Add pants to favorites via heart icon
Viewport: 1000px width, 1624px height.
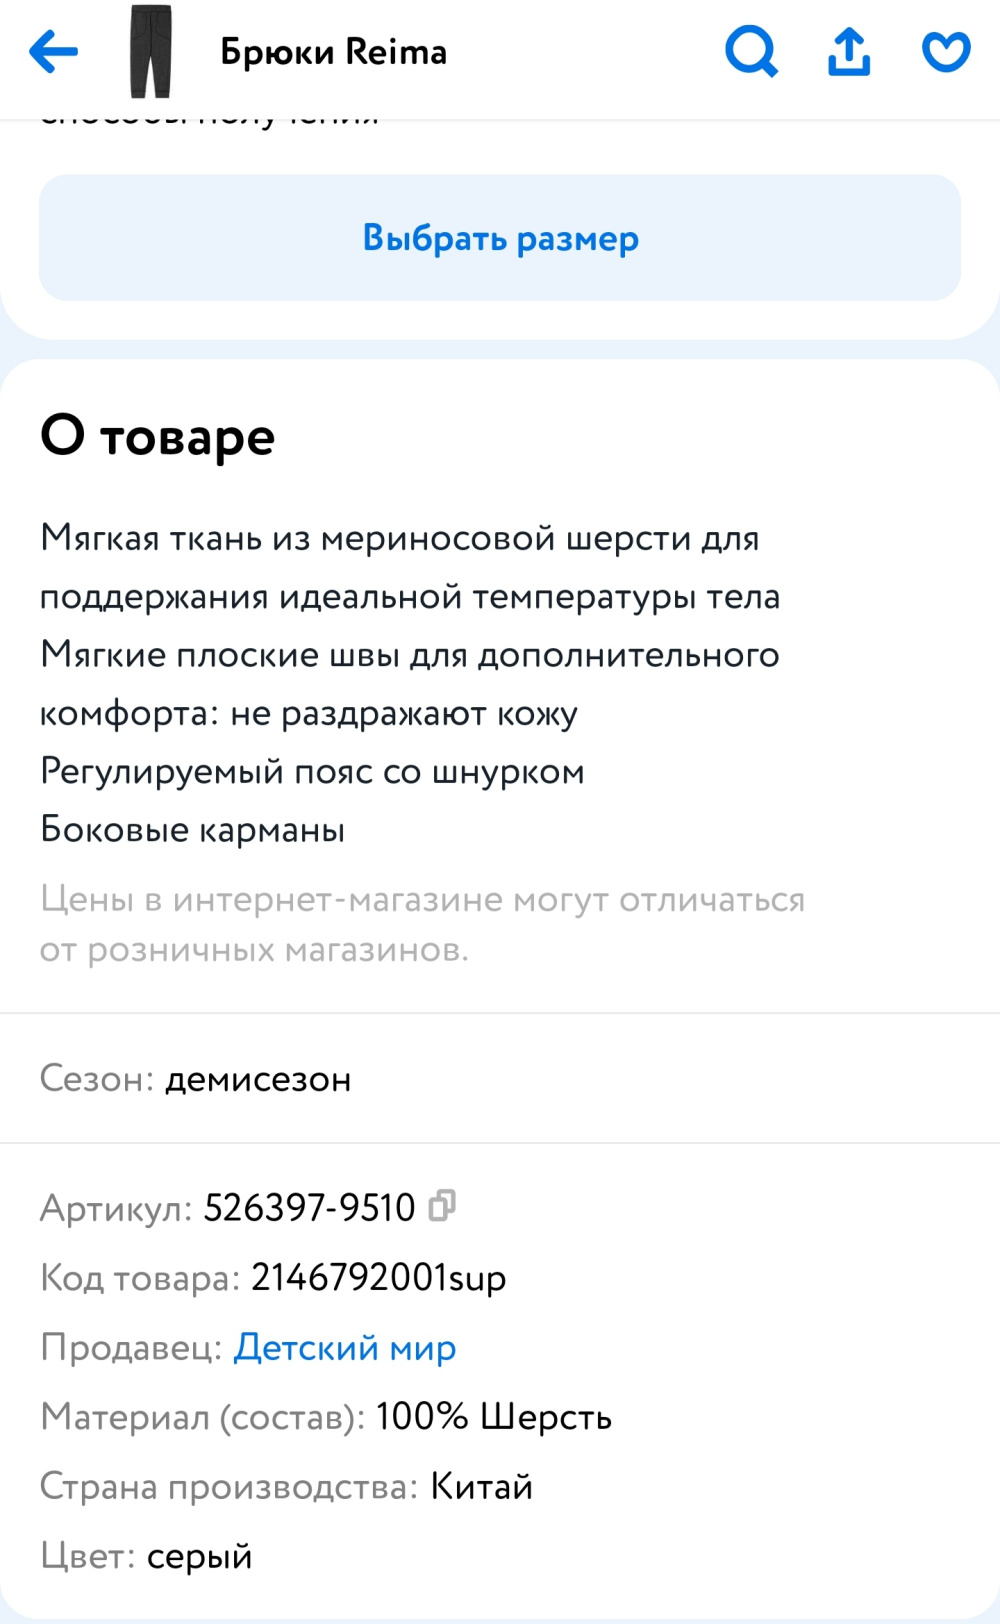pos(944,52)
